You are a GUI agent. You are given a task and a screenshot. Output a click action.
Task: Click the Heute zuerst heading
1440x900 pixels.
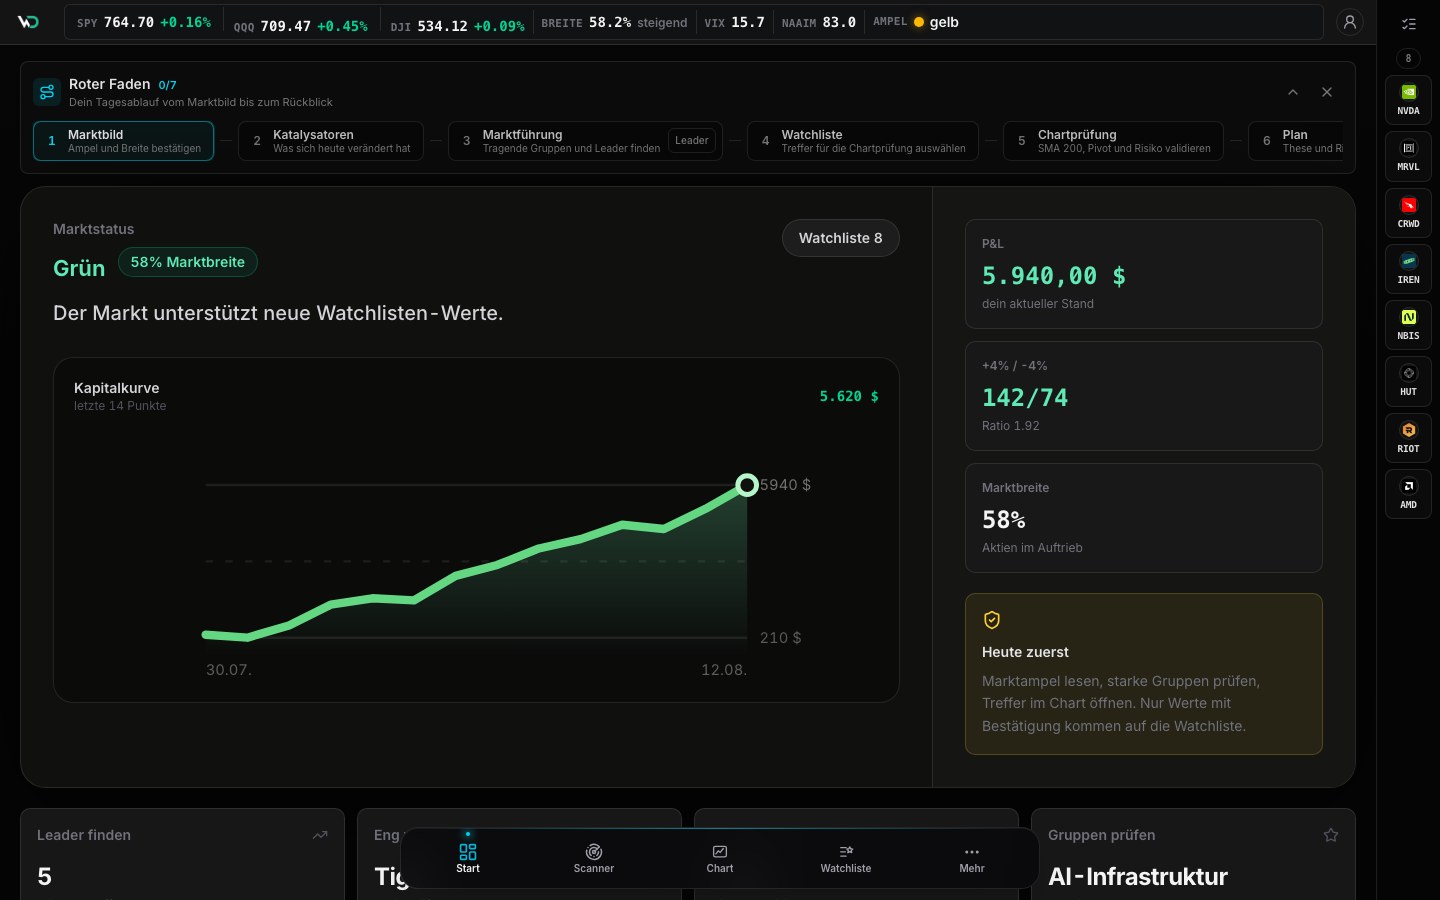1025,652
